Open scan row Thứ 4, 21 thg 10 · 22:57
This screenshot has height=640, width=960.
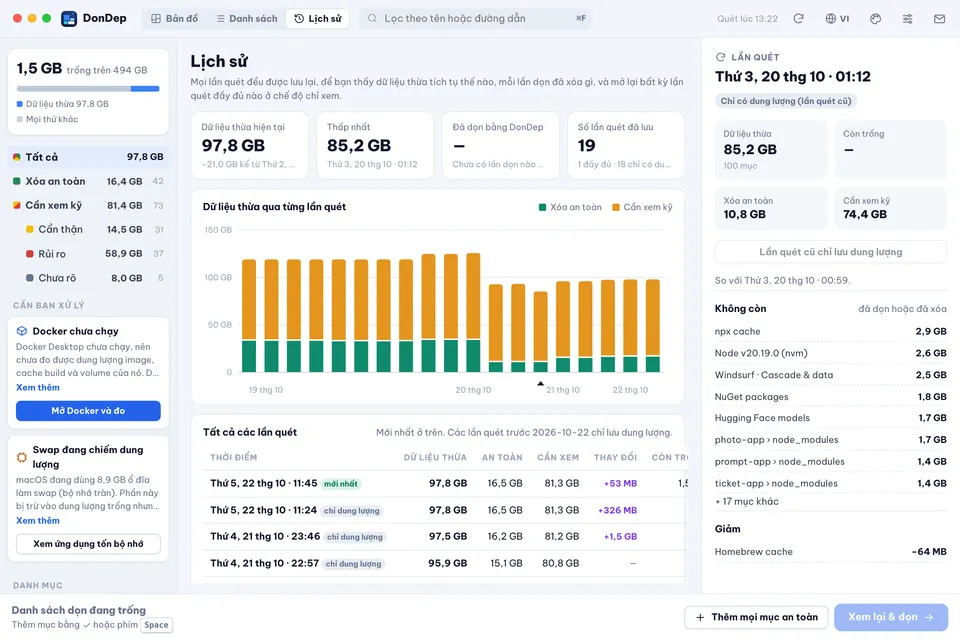click(x=443, y=563)
